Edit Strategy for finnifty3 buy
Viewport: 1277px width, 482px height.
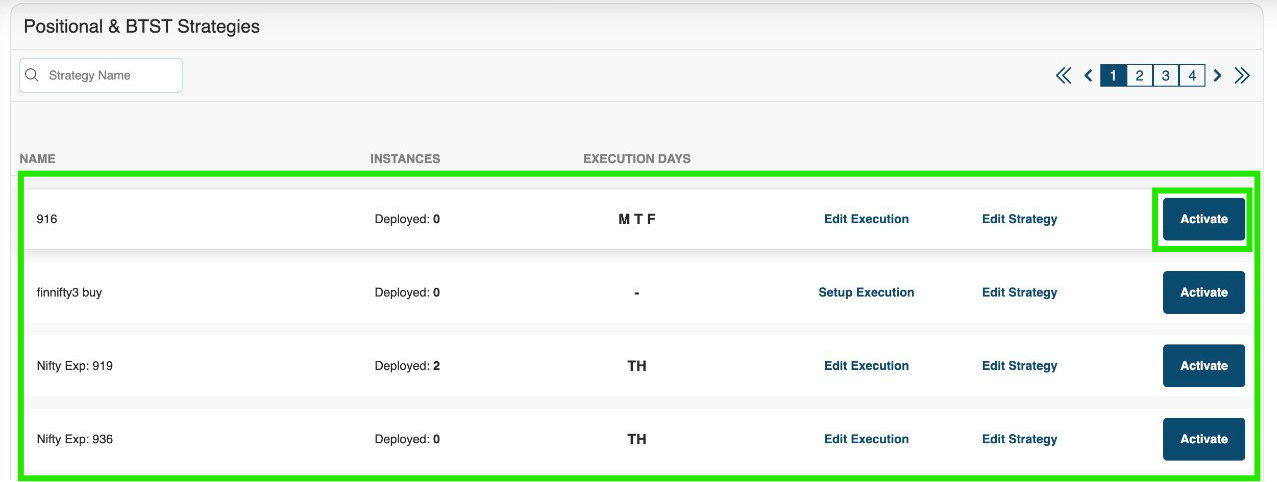click(x=1019, y=293)
